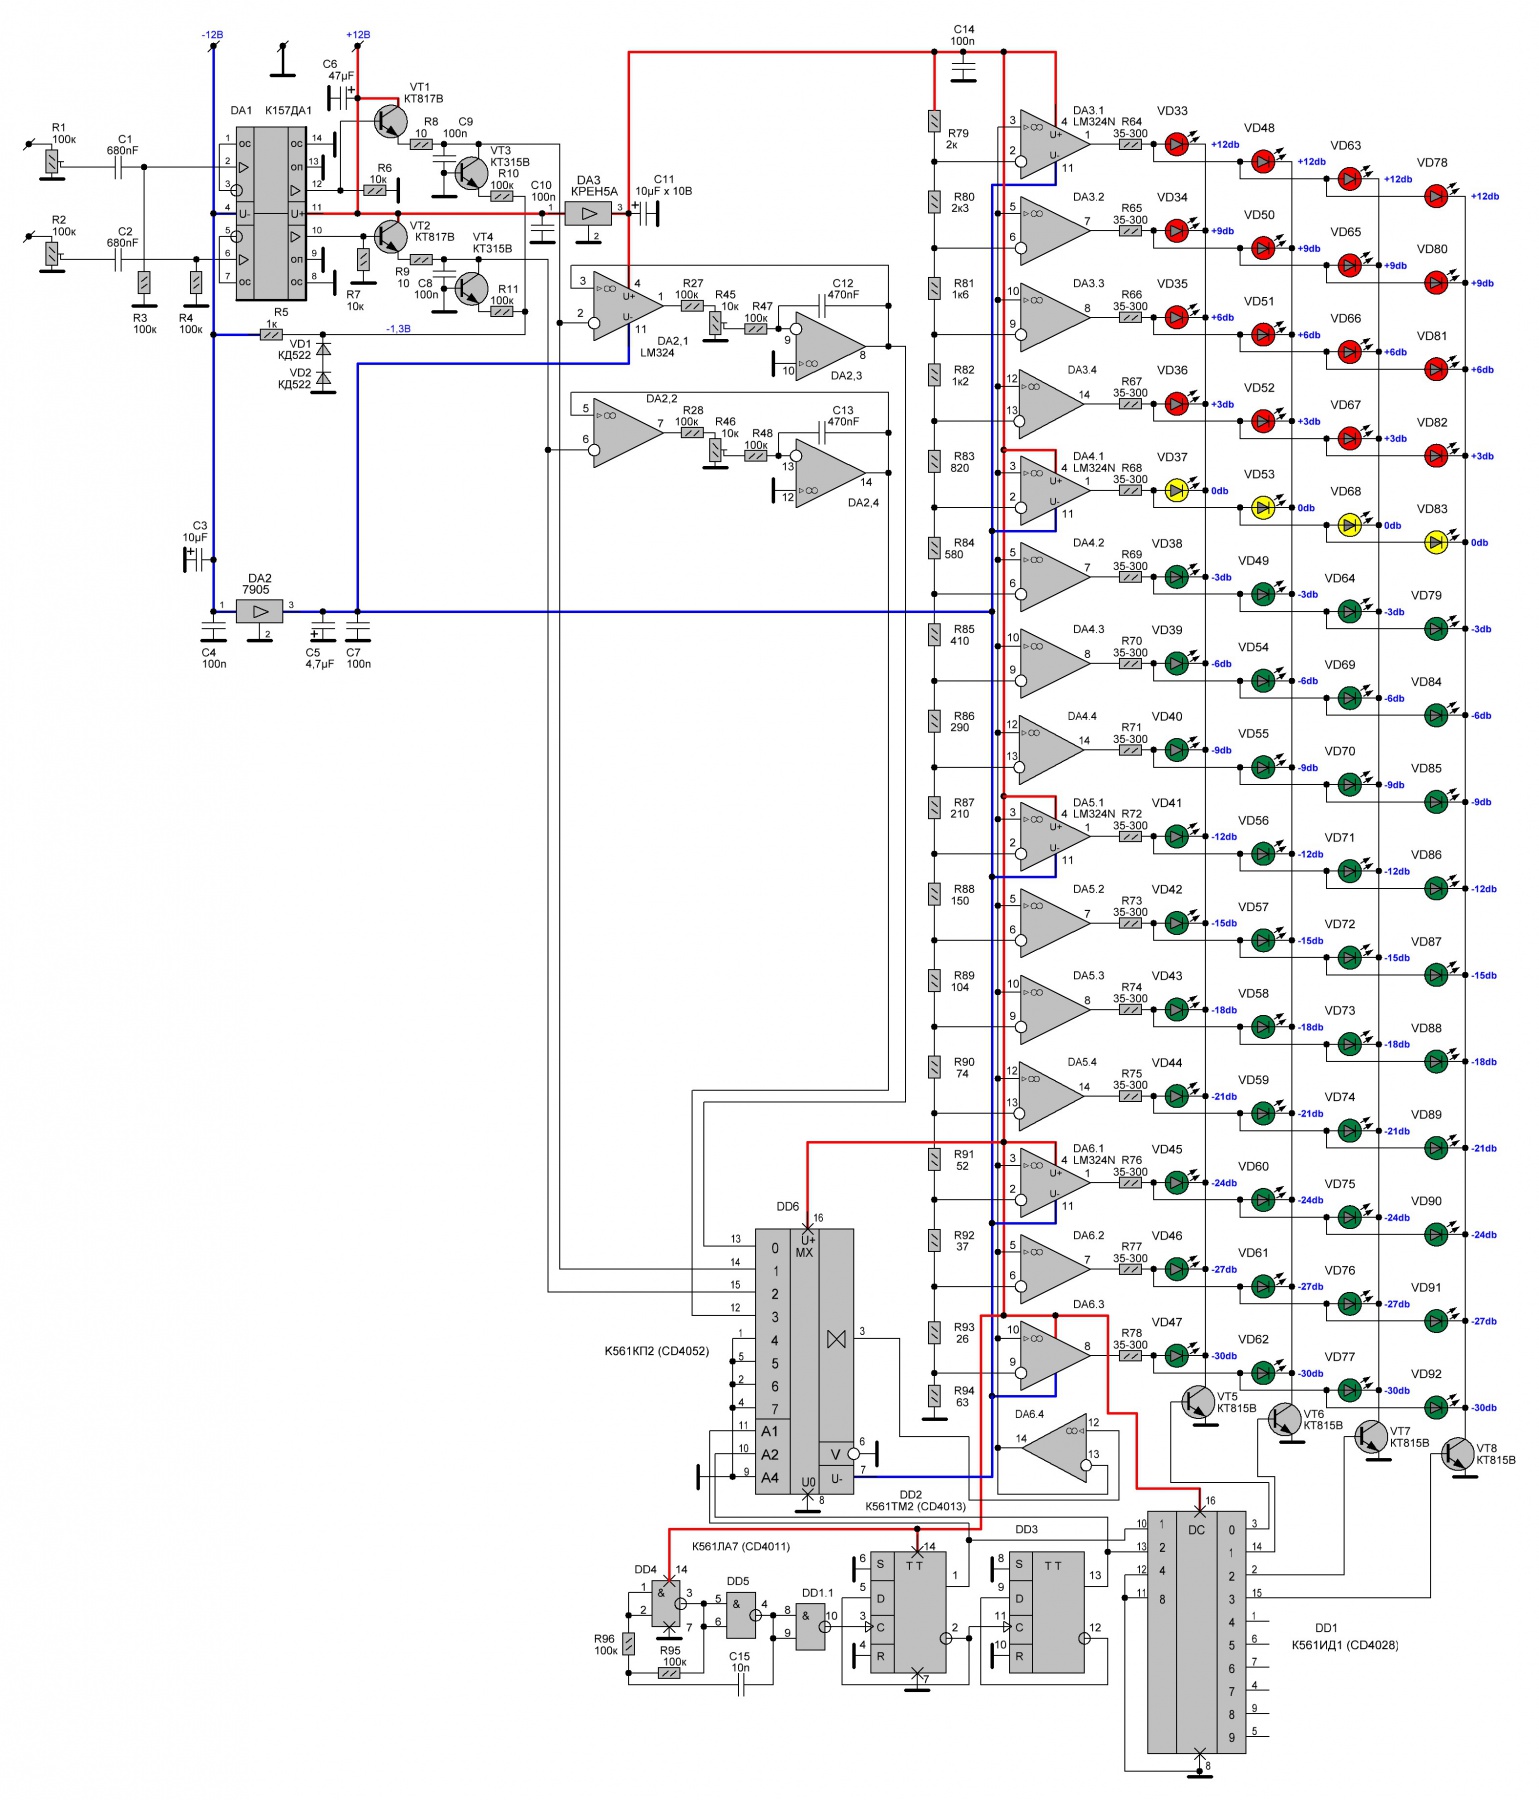Screen dimensions: 1539x1800
Task: Click the green VD92 LED symbol
Action: (1437, 1407)
